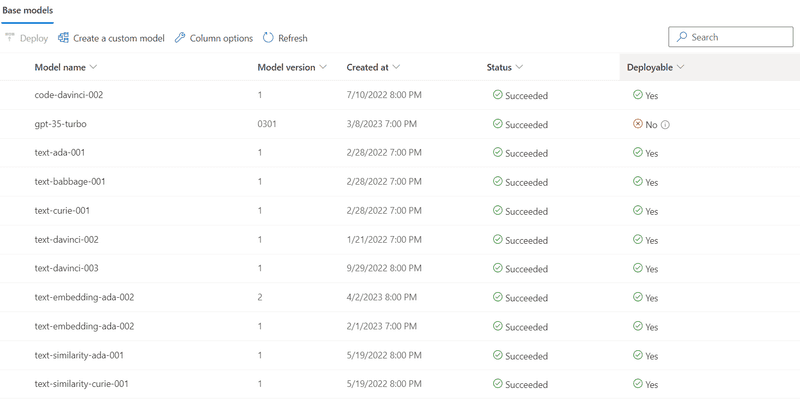Click the 4/2/2023 8:00 PM date cell
Image resolution: width=800 pixels, height=409 pixels.
coord(382,297)
